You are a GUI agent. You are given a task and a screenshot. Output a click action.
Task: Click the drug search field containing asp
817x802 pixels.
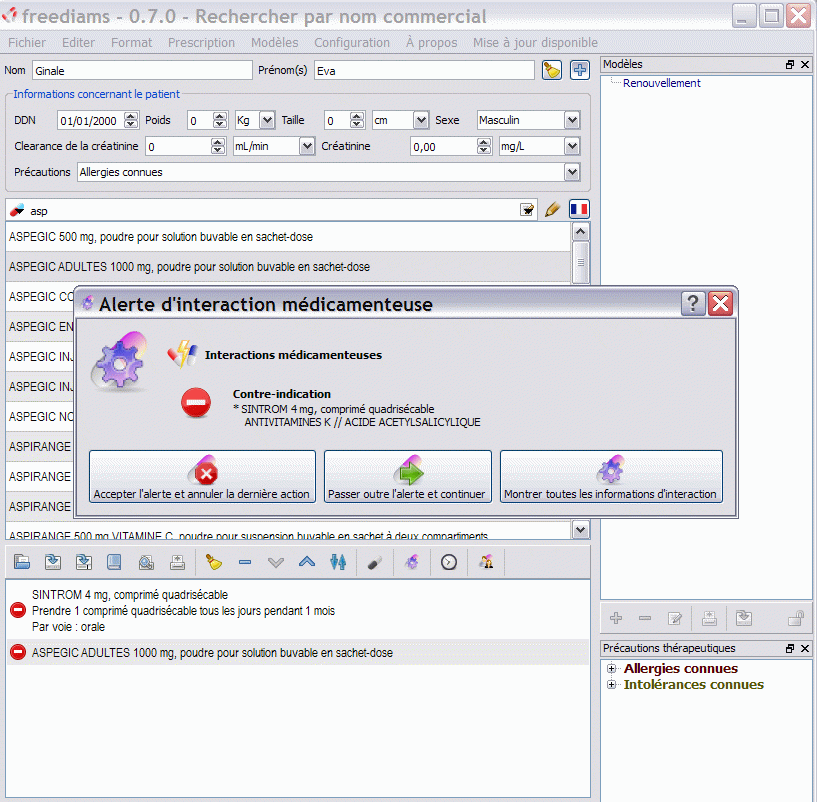click(271, 211)
